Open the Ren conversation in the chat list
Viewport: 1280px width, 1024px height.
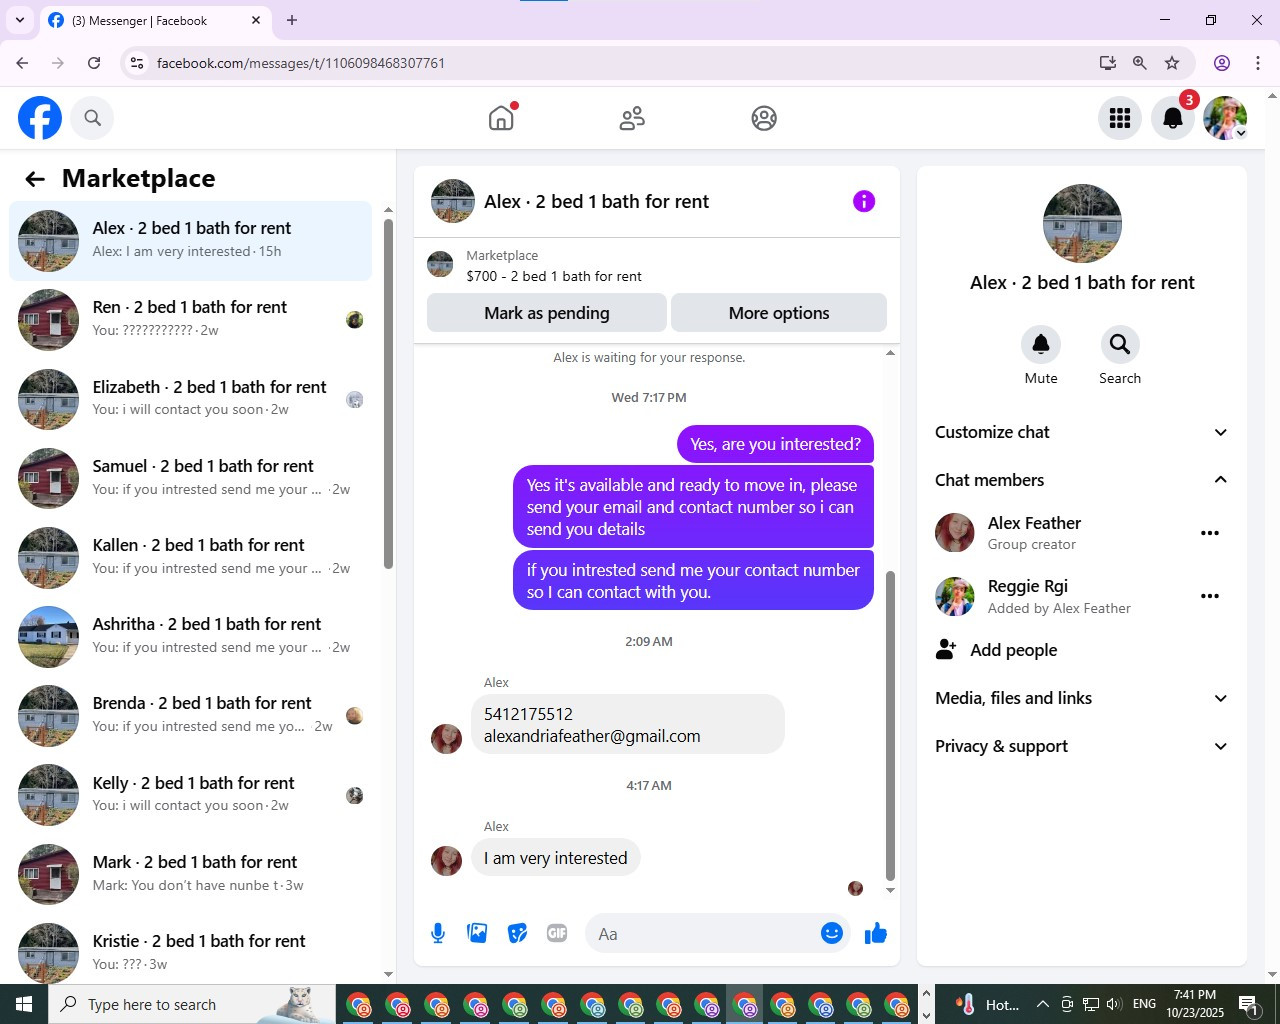point(191,320)
